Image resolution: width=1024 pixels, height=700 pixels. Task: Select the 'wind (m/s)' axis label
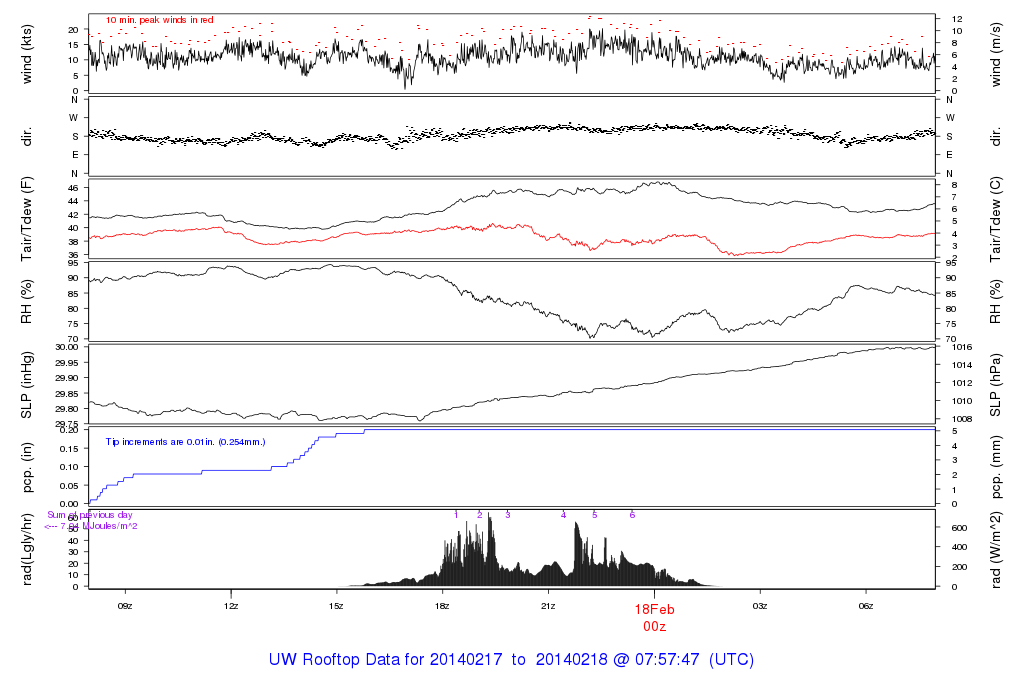(995, 54)
